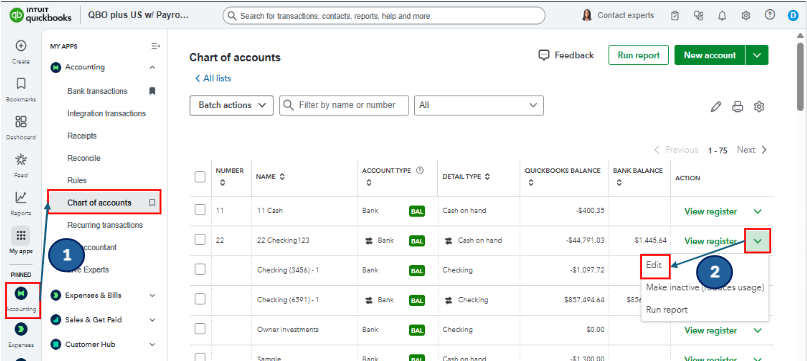Open Recurring transactions in sidebar
Viewport: 807px width, 361px height.
point(105,225)
